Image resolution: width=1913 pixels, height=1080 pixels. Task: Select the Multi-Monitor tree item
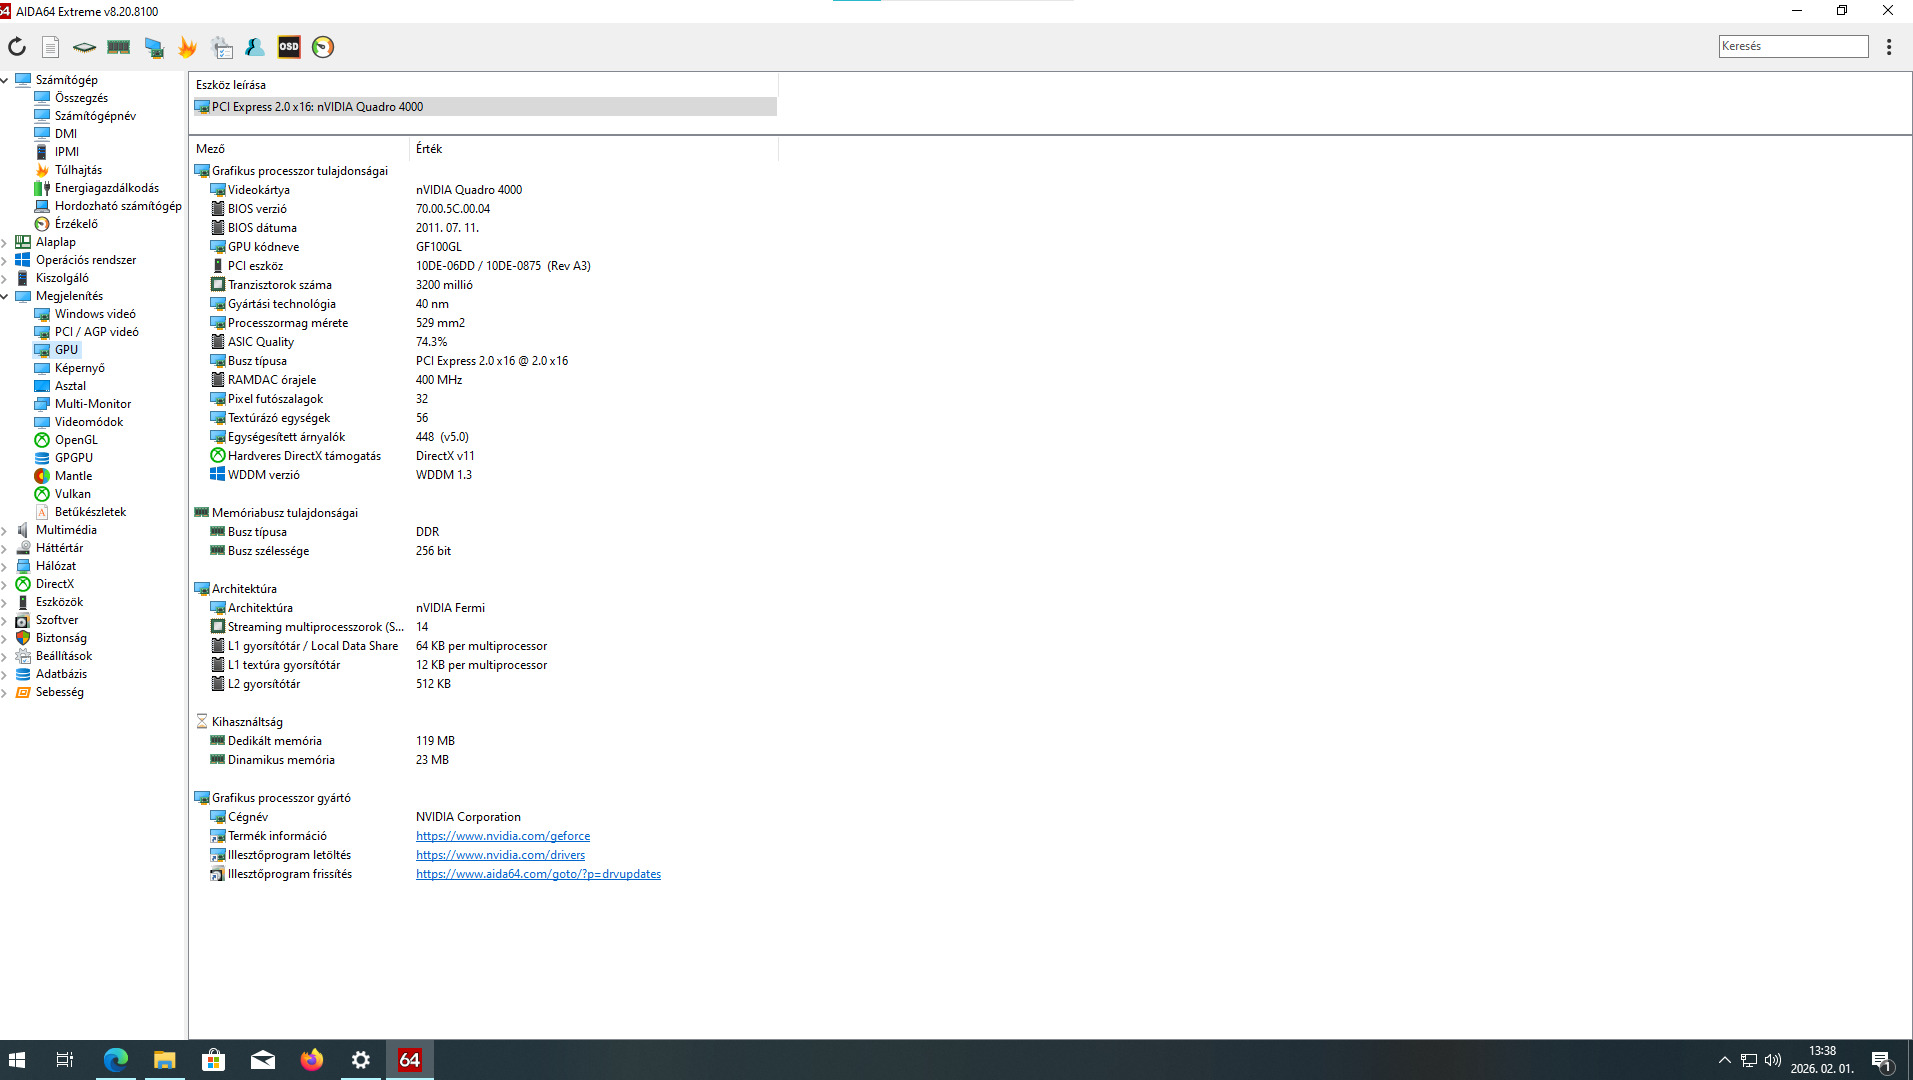tap(93, 404)
